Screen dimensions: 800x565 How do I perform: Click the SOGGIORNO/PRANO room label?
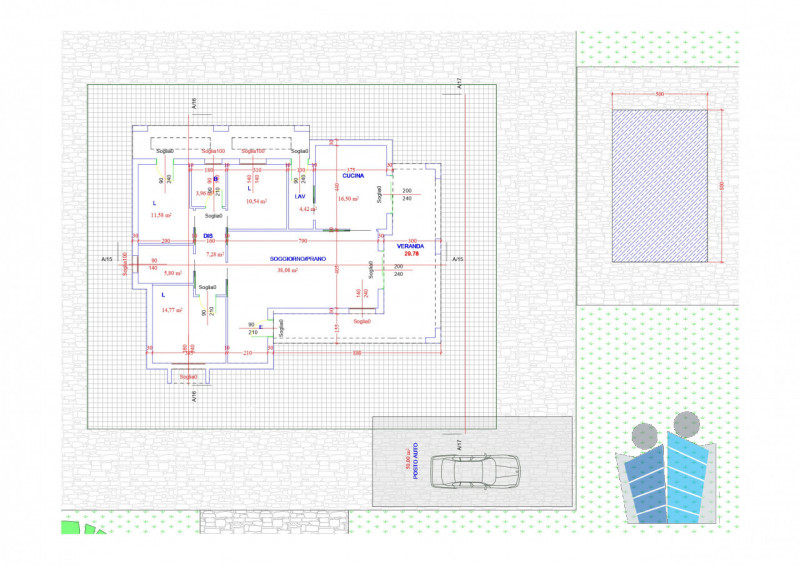299,259
